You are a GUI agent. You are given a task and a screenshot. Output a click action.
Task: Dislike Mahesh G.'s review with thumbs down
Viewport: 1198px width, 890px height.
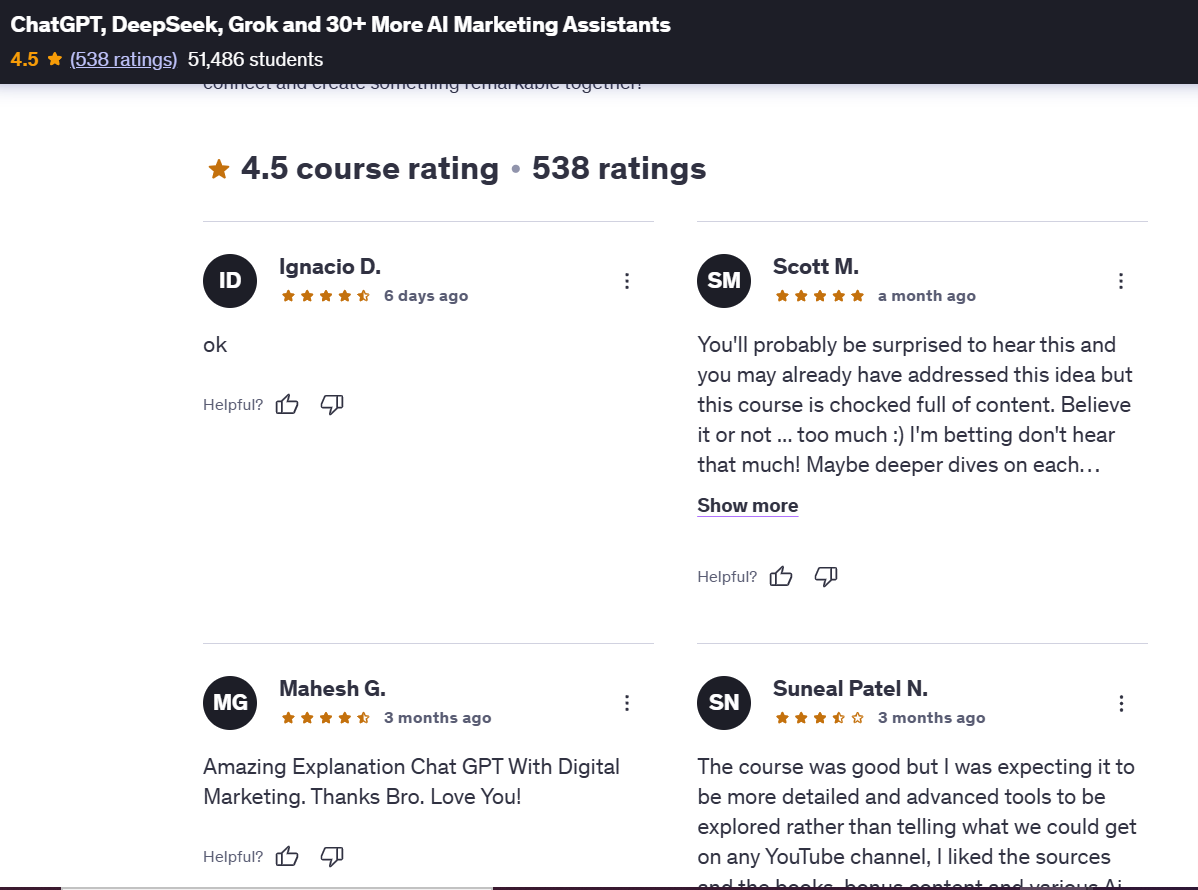point(332,856)
